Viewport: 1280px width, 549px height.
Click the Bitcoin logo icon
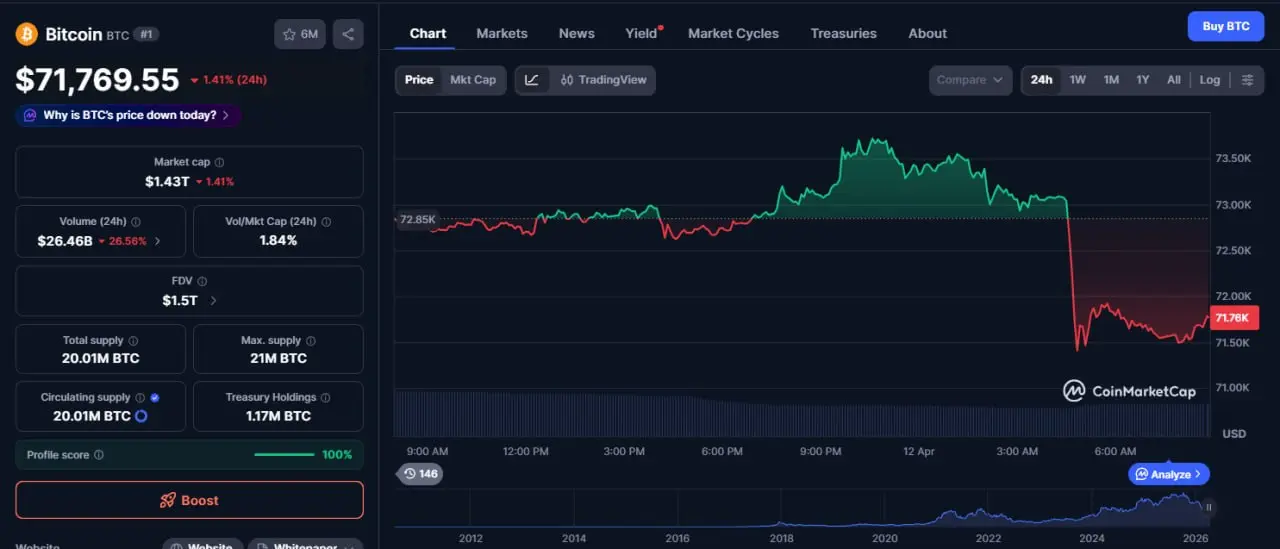[26, 34]
